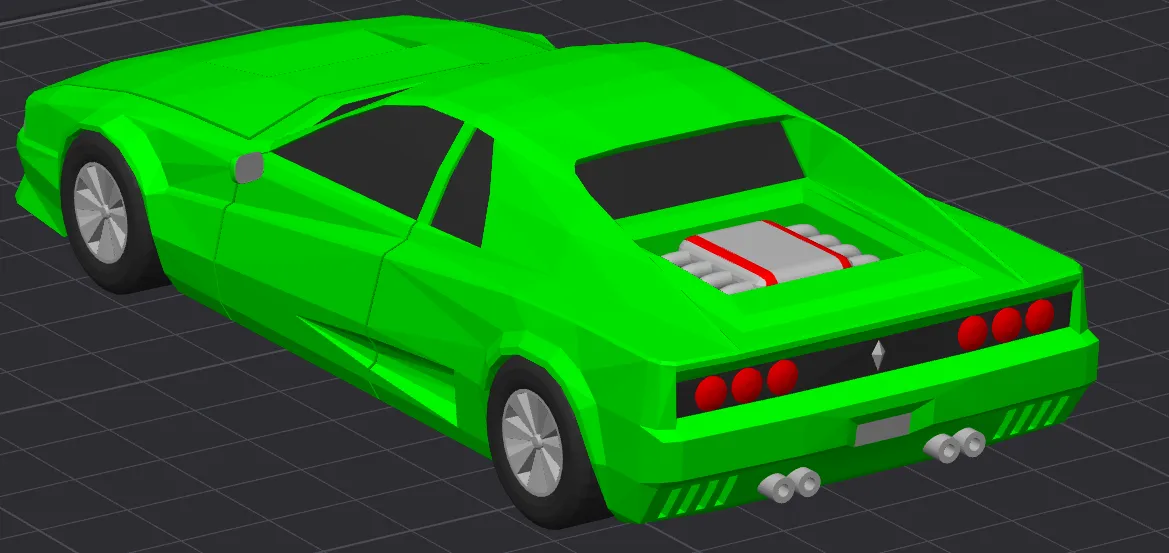Select the gray license plate on rear bumper

coord(883,429)
